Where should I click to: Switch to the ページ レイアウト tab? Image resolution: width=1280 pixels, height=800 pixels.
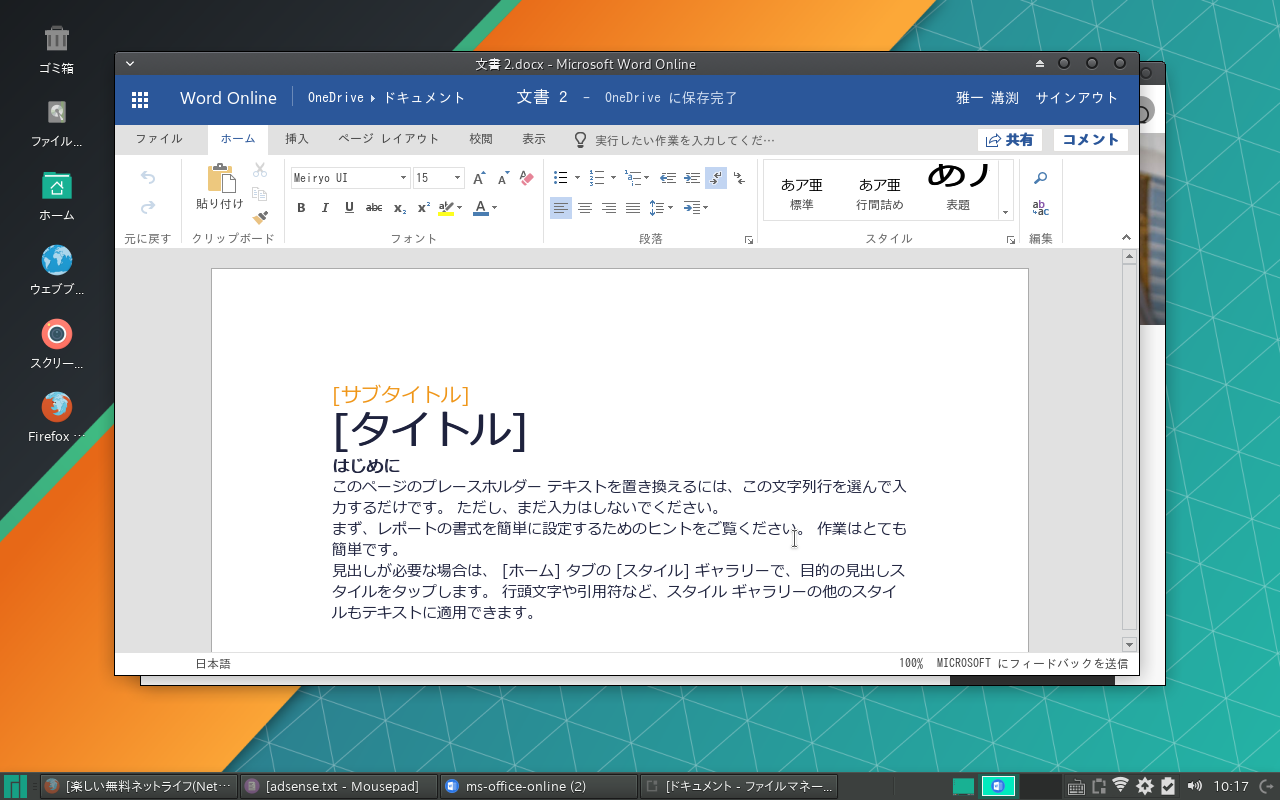[x=388, y=140]
